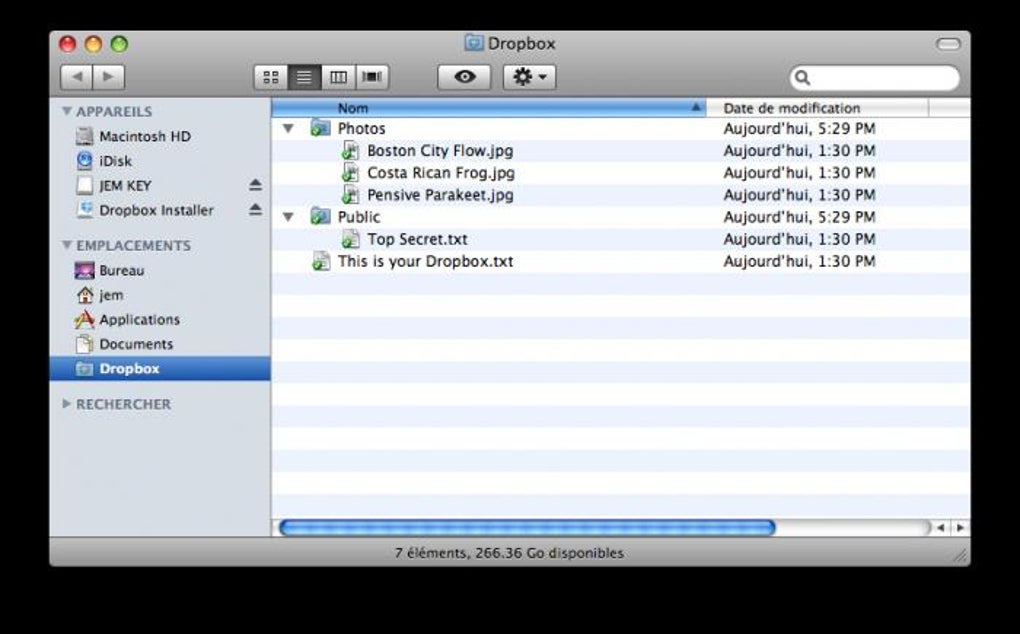1020x634 pixels.
Task: Click the Macintosh HD drive icon
Action: click(85, 137)
